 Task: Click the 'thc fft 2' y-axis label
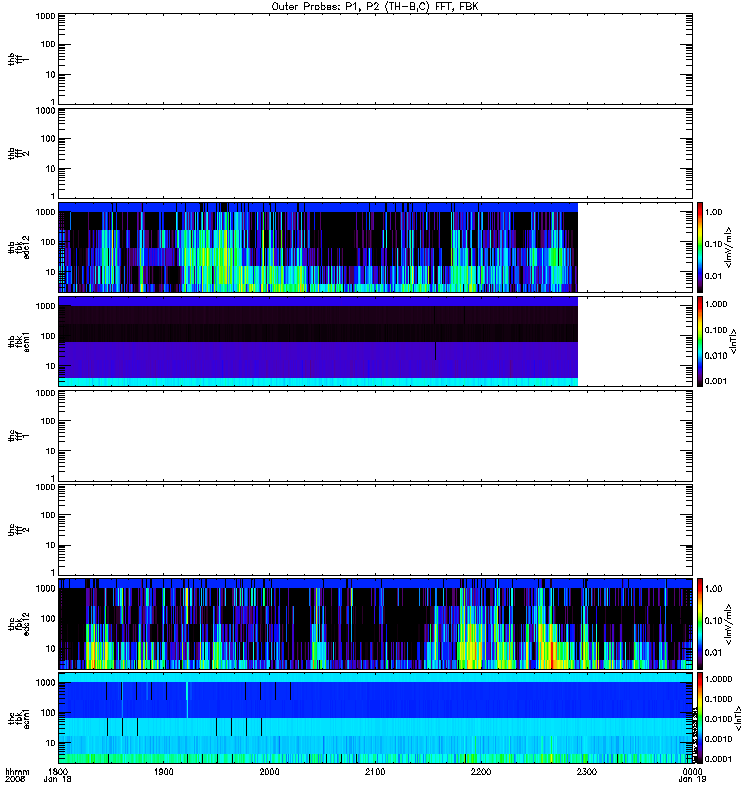pos(18,530)
